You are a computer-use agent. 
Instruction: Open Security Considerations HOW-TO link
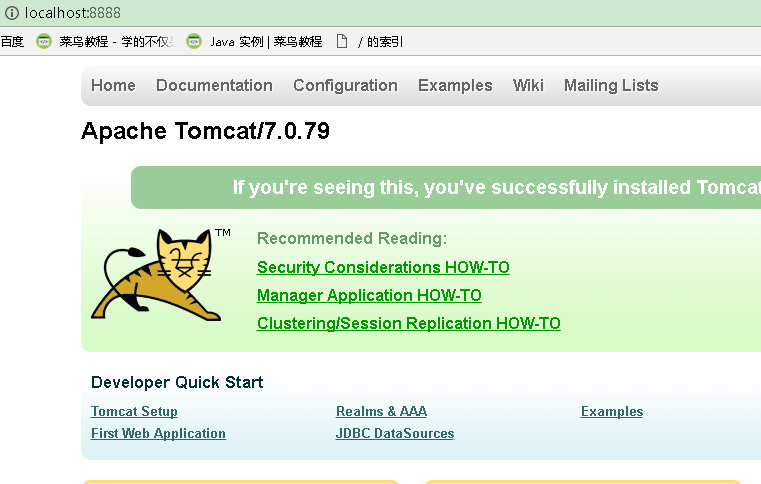click(383, 267)
